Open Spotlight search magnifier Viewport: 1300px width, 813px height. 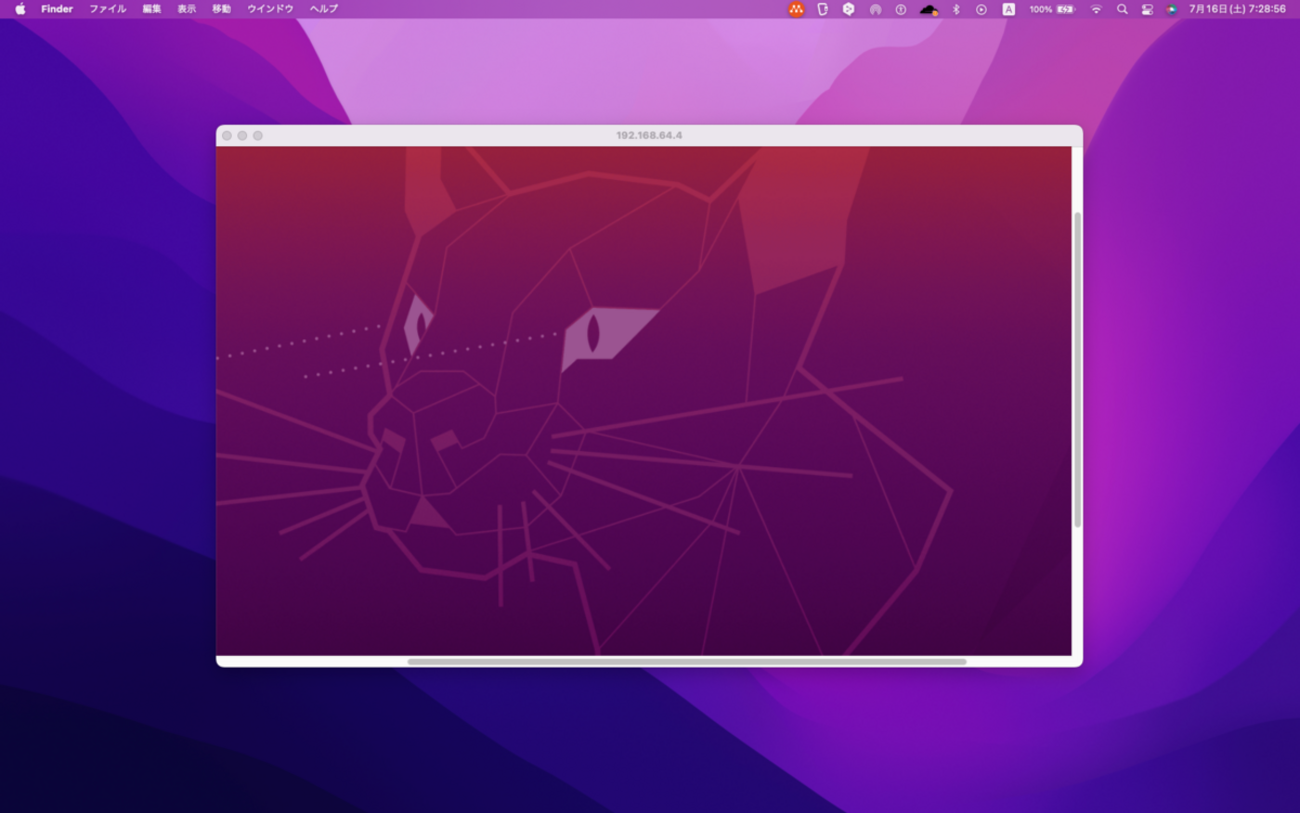[x=1122, y=9]
